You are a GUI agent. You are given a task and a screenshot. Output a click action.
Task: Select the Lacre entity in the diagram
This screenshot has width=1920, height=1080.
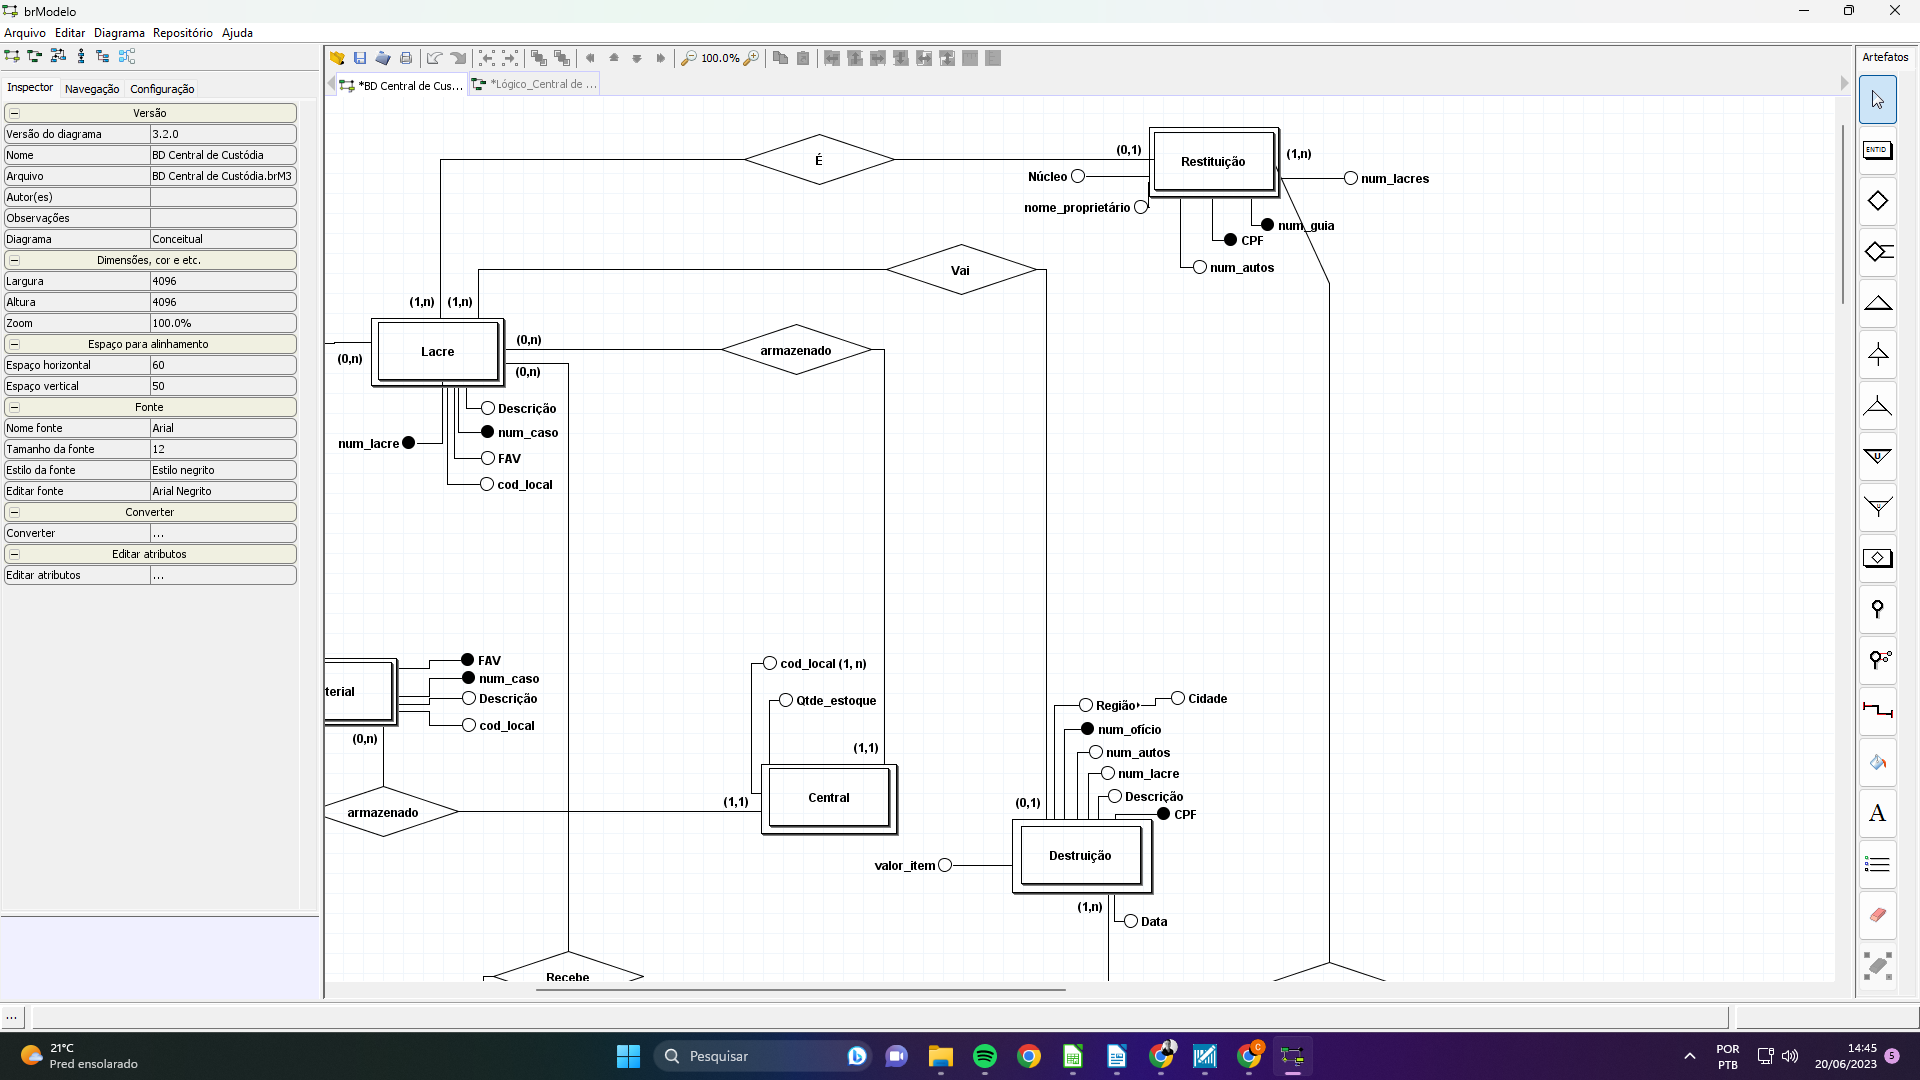(x=437, y=351)
